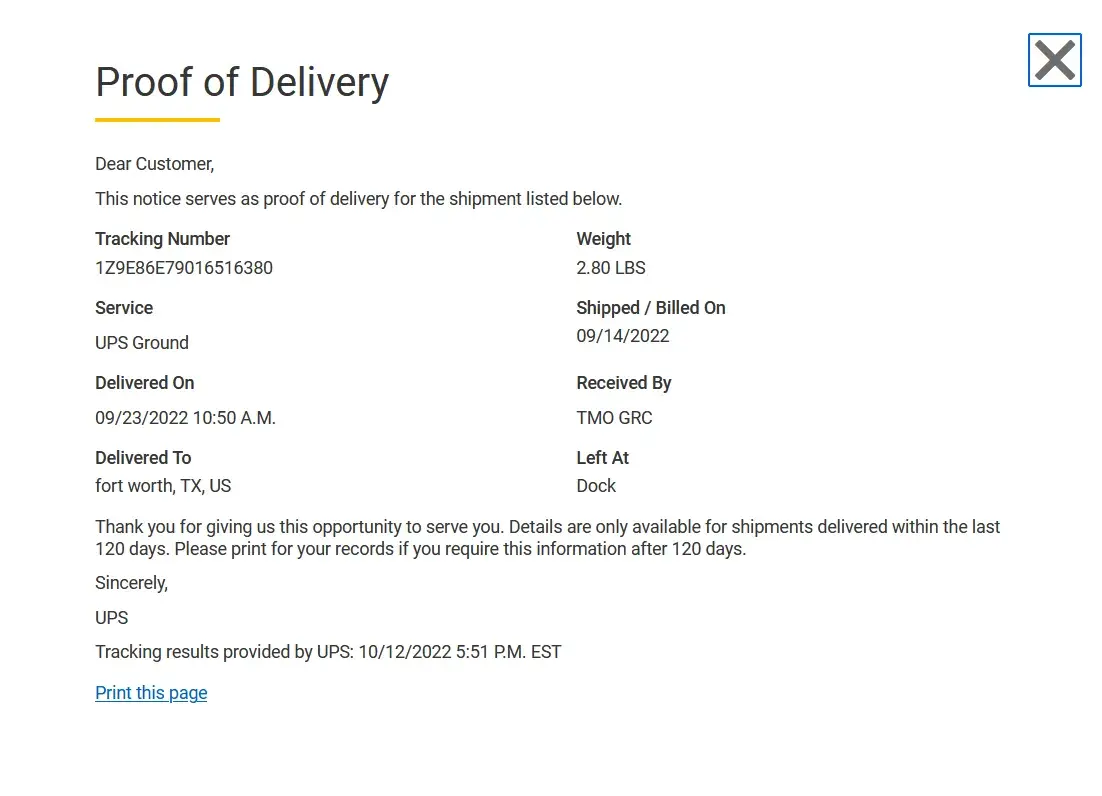This screenshot has width=1102, height=796.
Task: Click the Print this page link
Action: click(151, 693)
